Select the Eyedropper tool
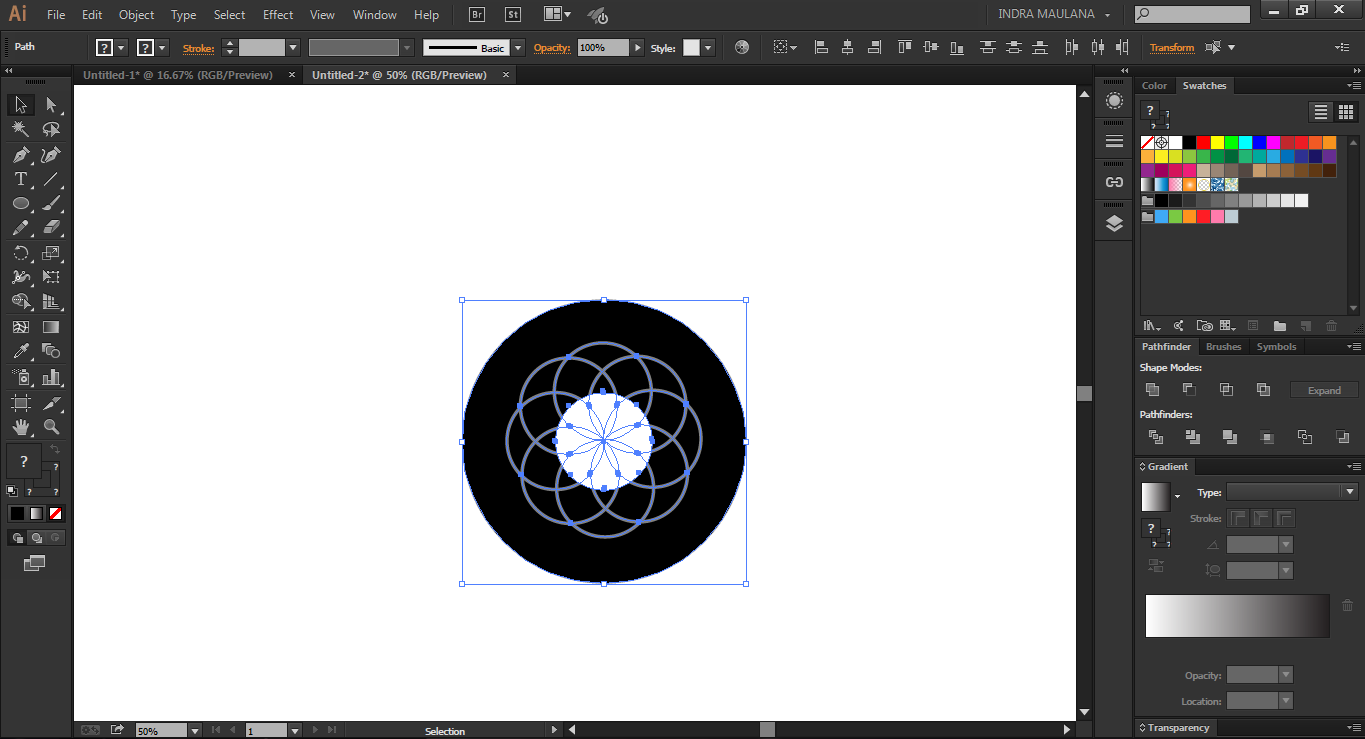The width and height of the screenshot is (1365, 739). (20, 351)
